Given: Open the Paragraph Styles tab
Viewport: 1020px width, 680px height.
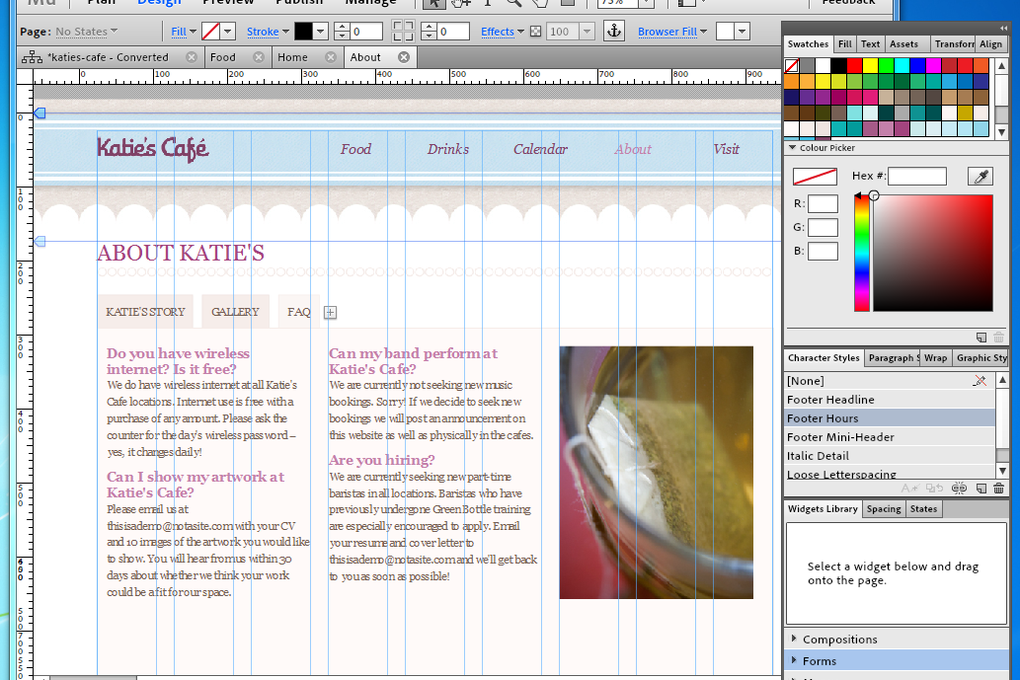Looking at the screenshot, I should pos(894,358).
